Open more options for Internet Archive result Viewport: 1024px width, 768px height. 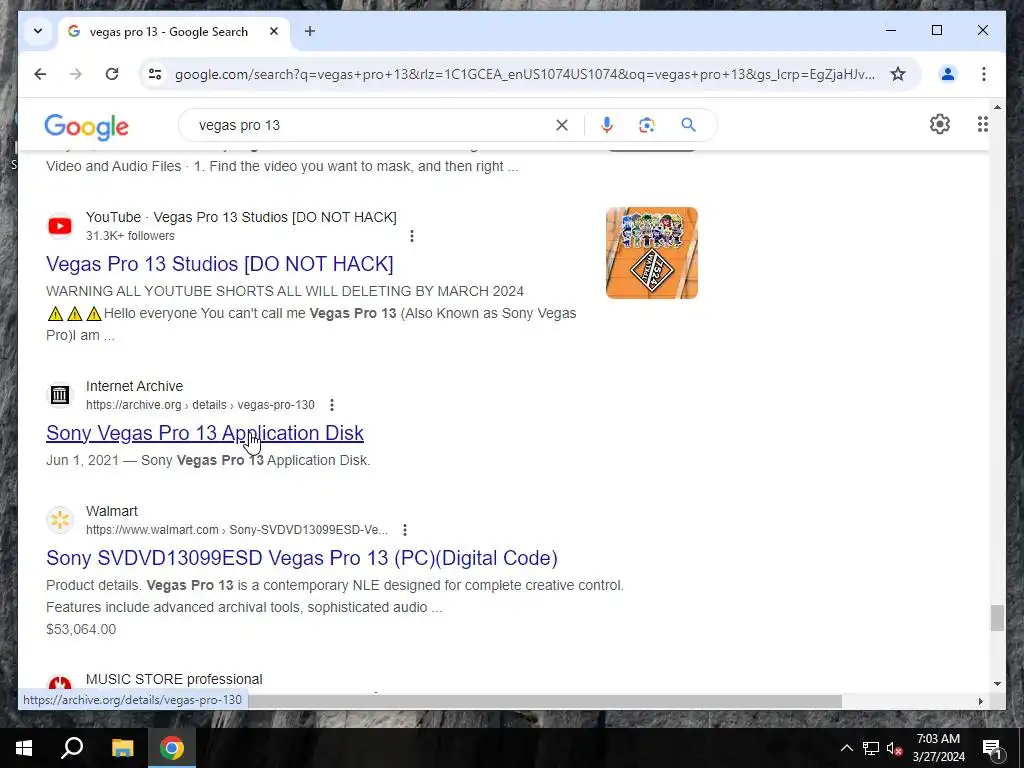coord(332,405)
